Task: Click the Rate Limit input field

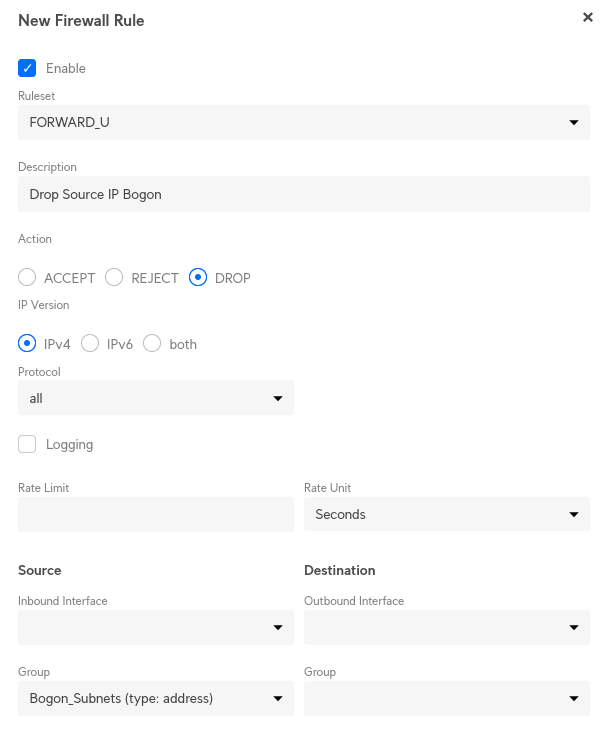Action: (x=155, y=514)
